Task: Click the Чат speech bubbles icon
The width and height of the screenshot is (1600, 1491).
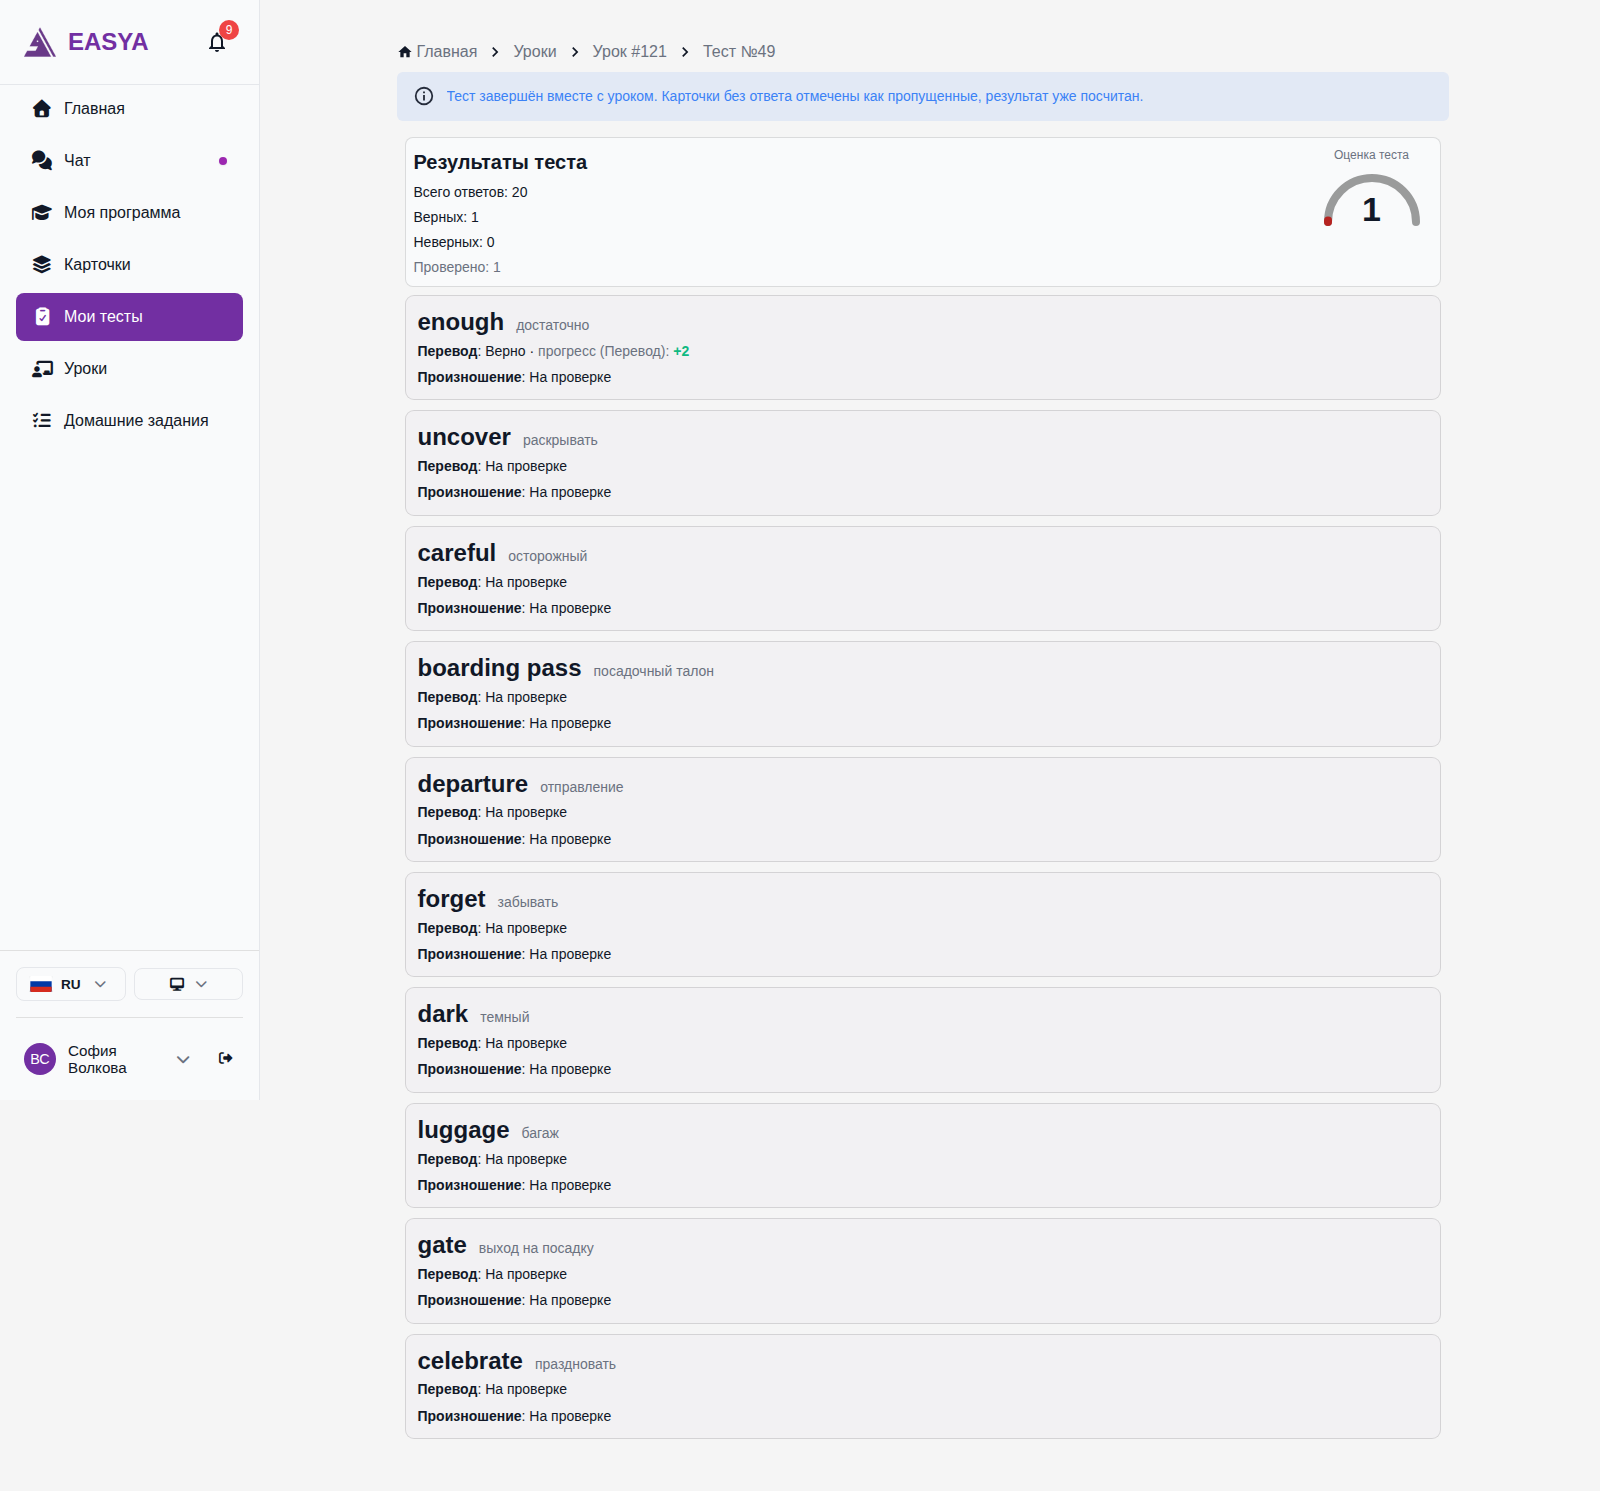Action: (x=42, y=160)
